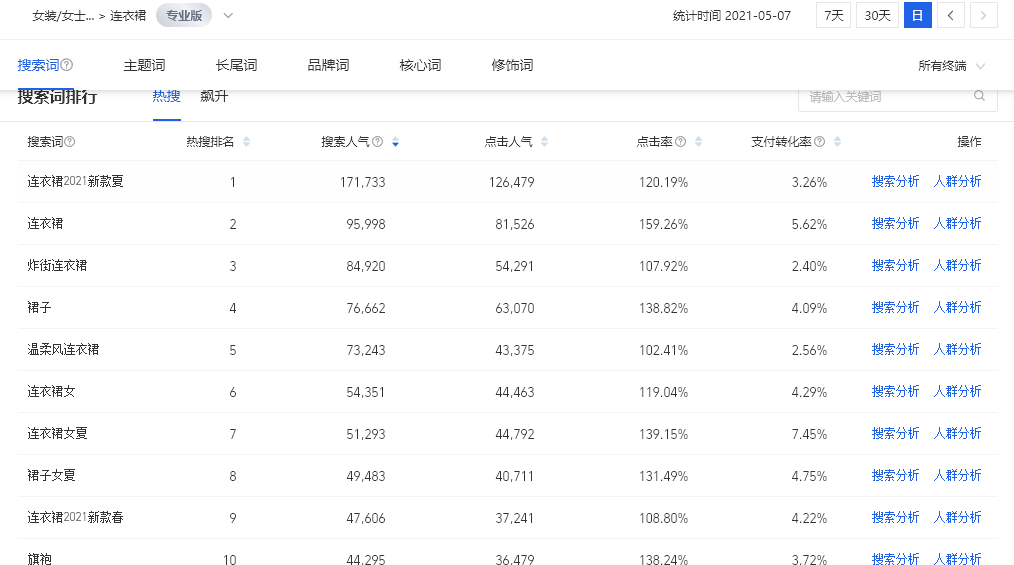Open the 所有终端 terminal dropdown

point(951,66)
